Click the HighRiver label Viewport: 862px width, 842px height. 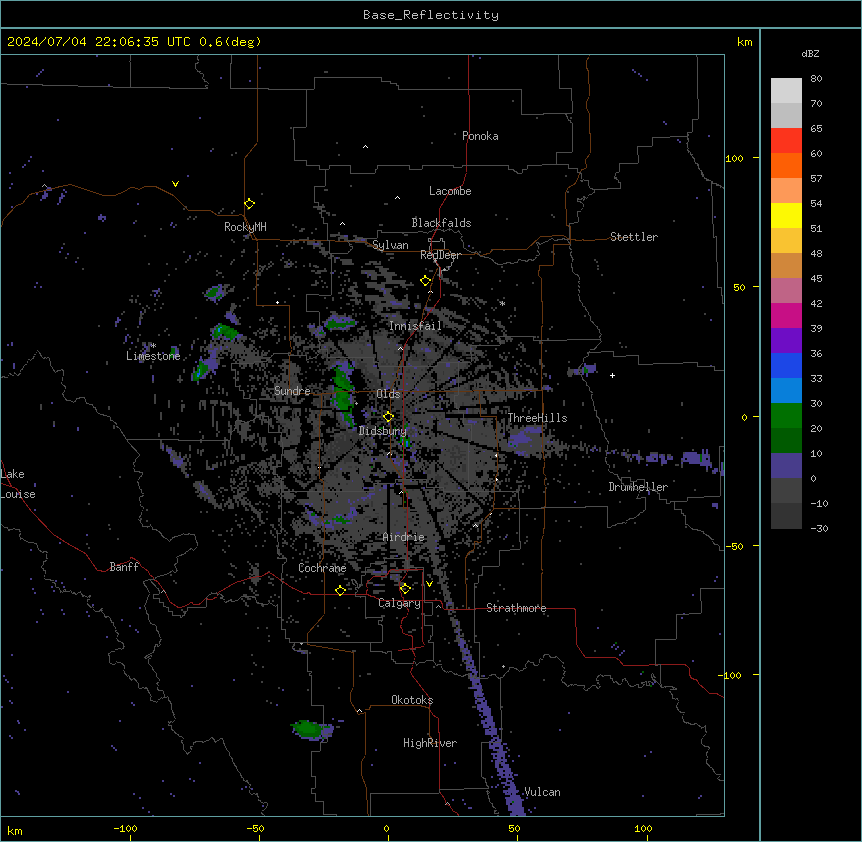tap(430, 743)
